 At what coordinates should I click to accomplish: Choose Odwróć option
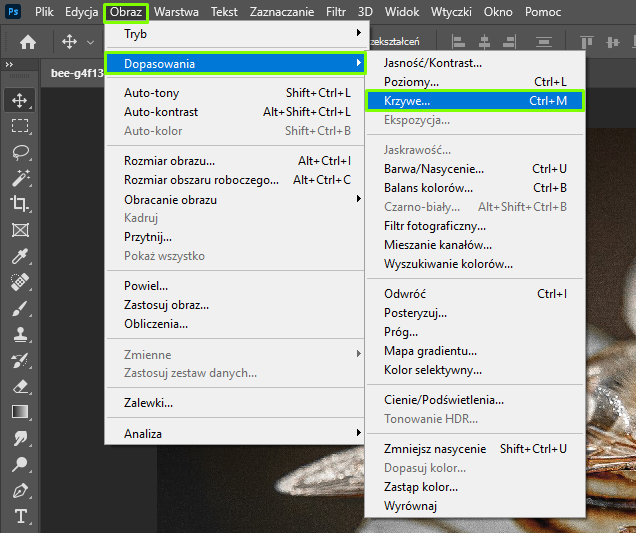(x=475, y=294)
